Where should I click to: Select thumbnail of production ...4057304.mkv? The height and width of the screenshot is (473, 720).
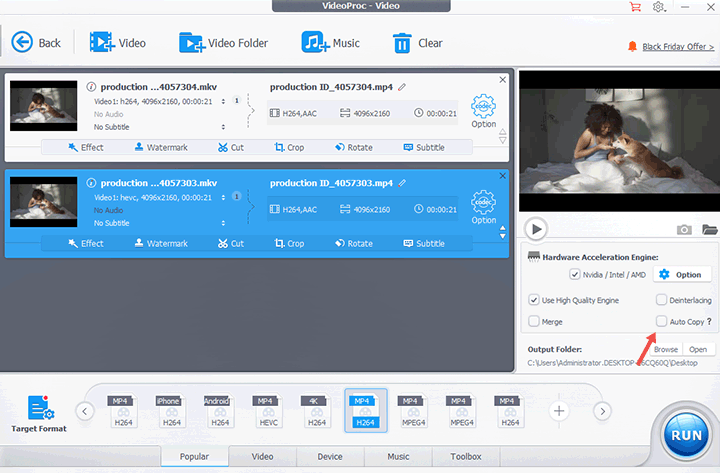[44, 106]
